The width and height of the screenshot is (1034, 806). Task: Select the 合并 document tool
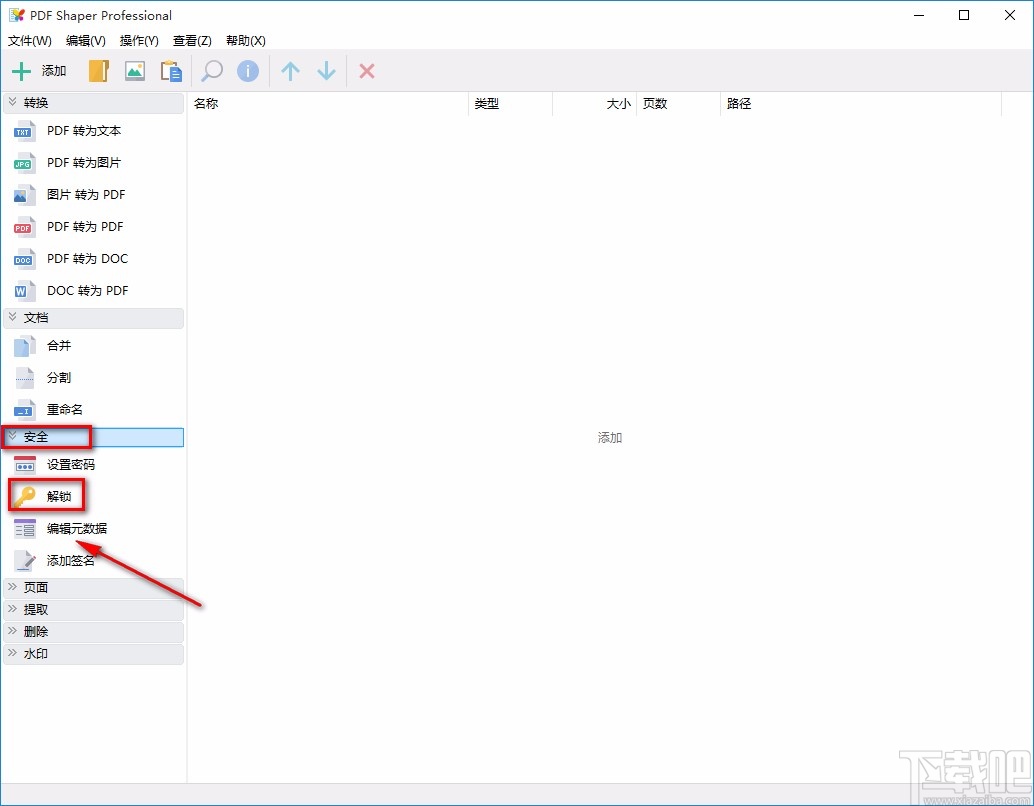coord(58,345)
